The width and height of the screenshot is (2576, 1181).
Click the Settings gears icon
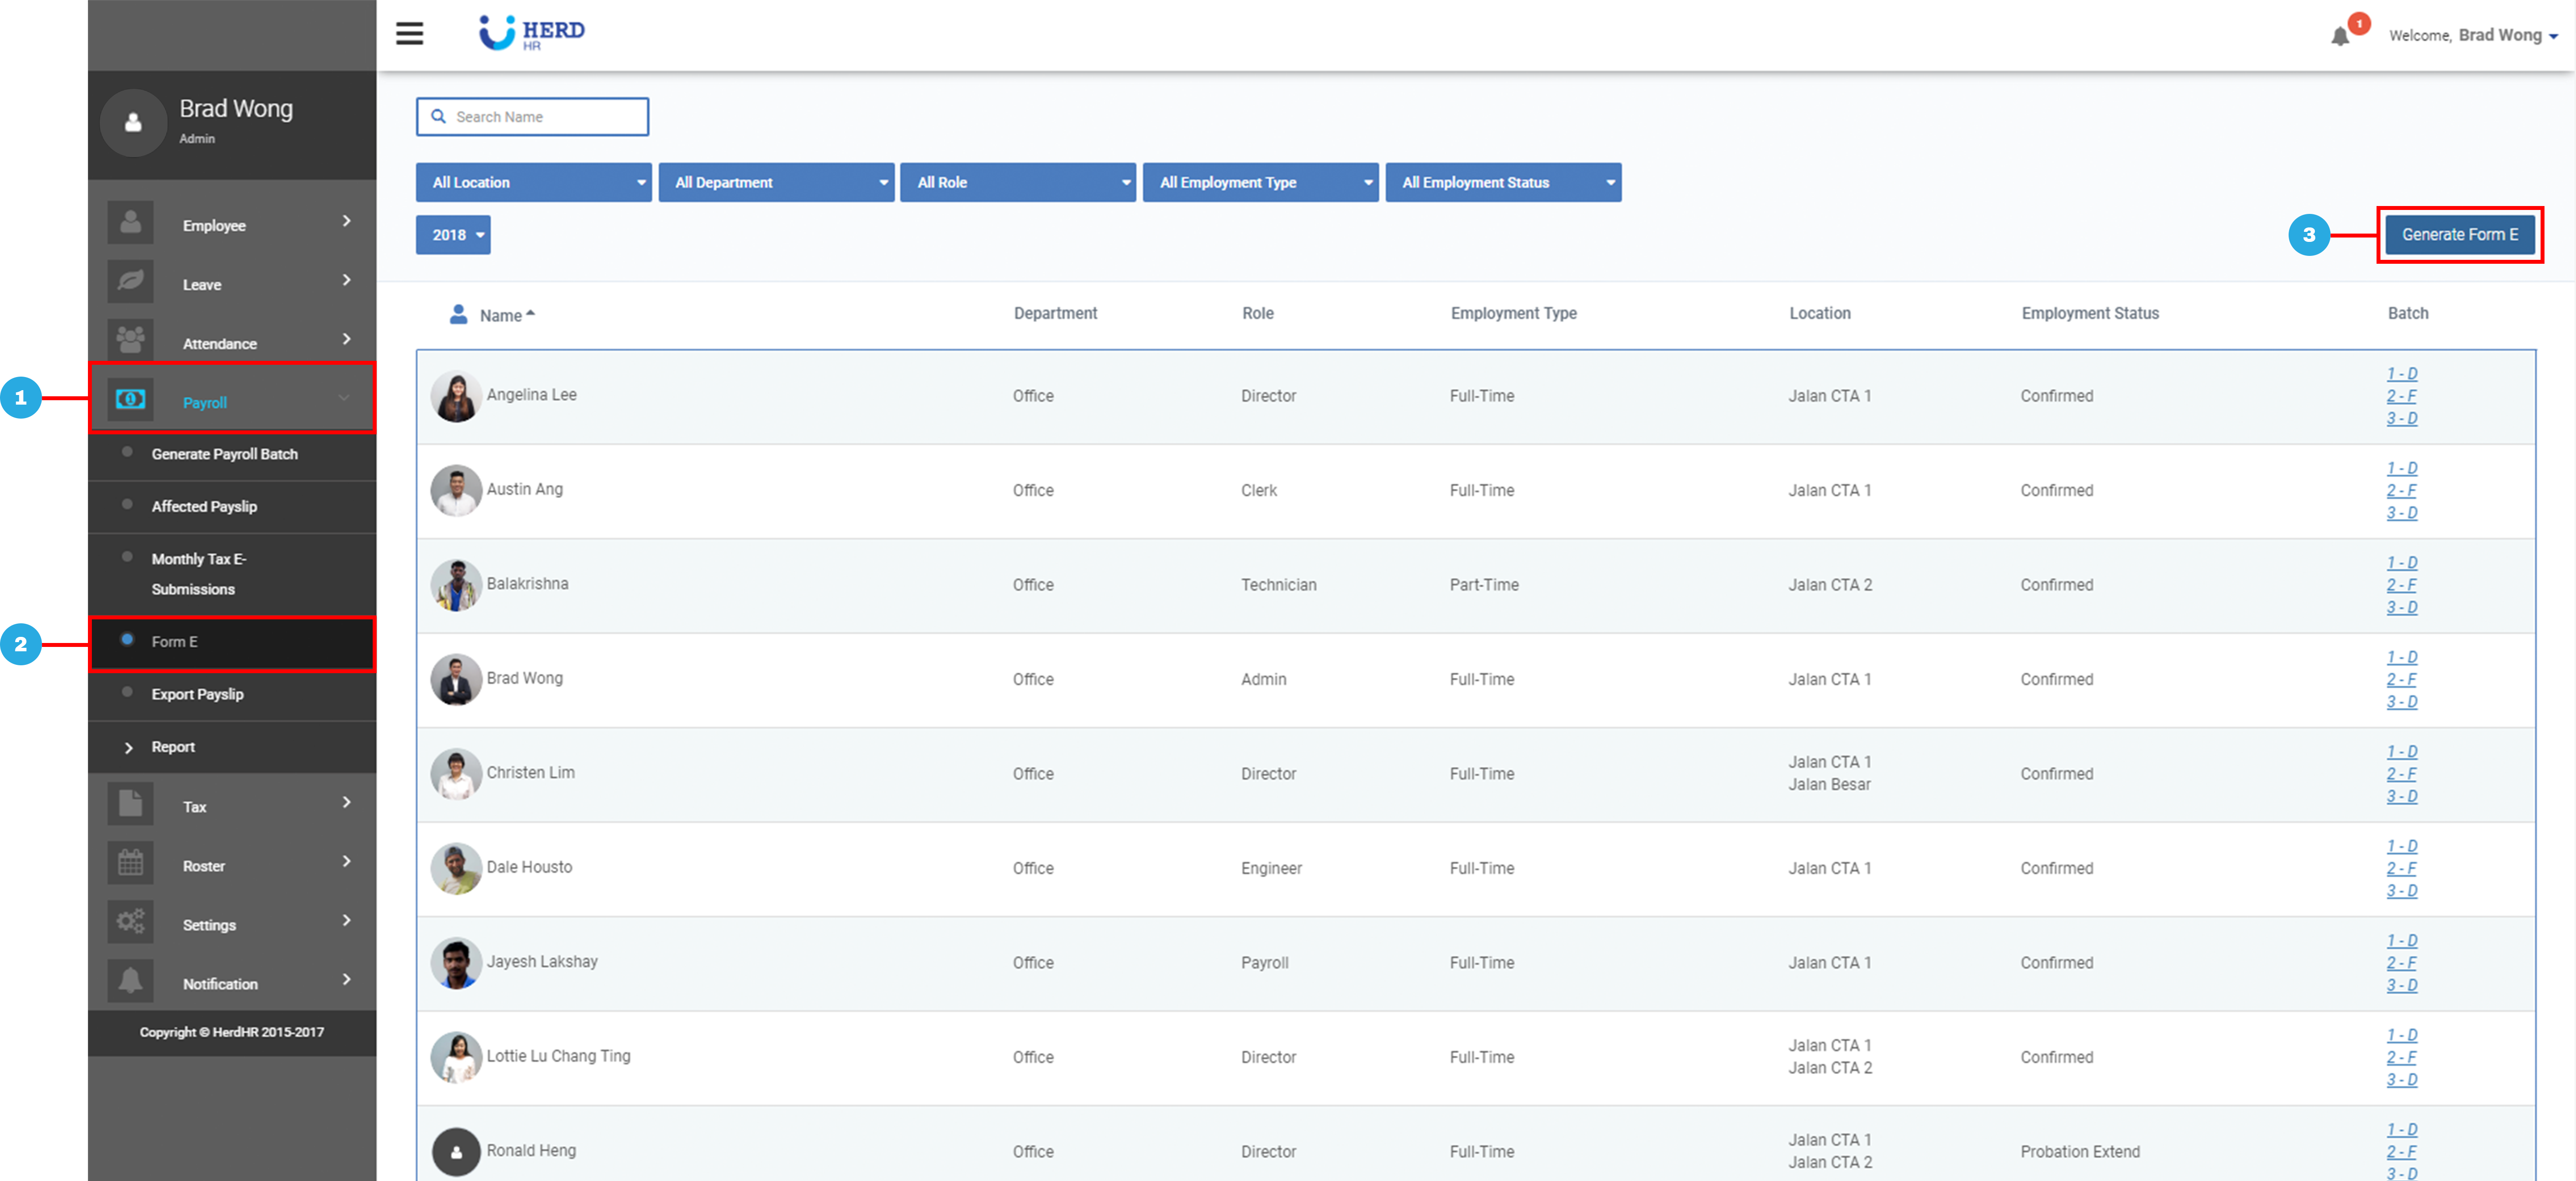coord(131,922)
